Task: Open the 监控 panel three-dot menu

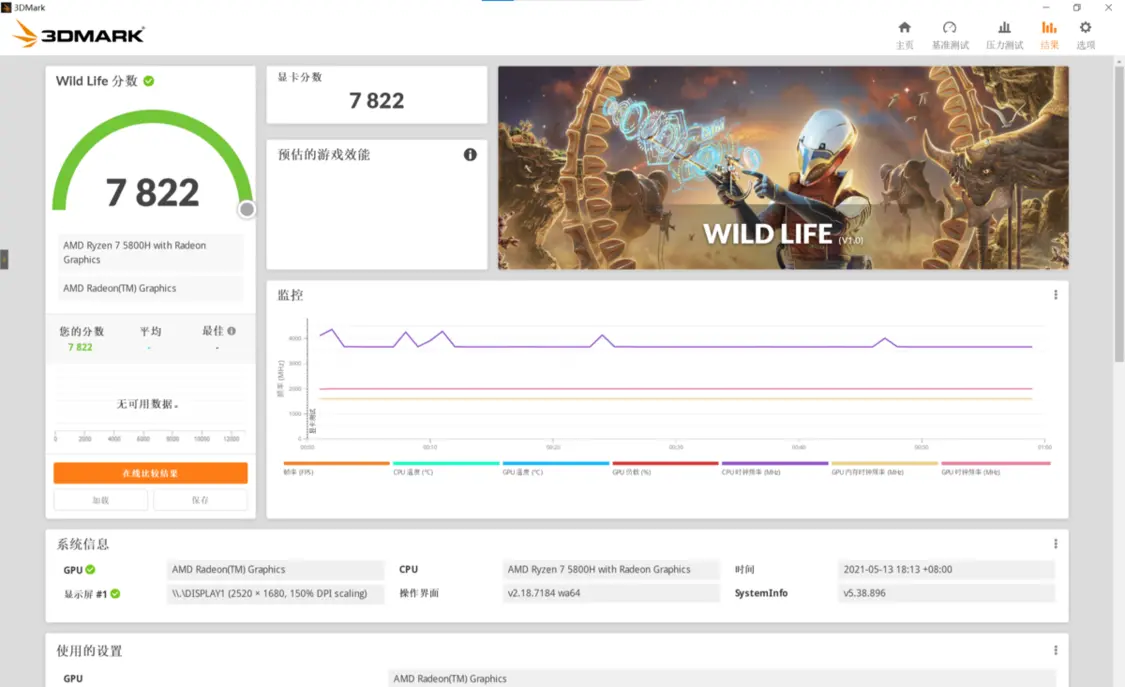Action: coord(1055,295)
